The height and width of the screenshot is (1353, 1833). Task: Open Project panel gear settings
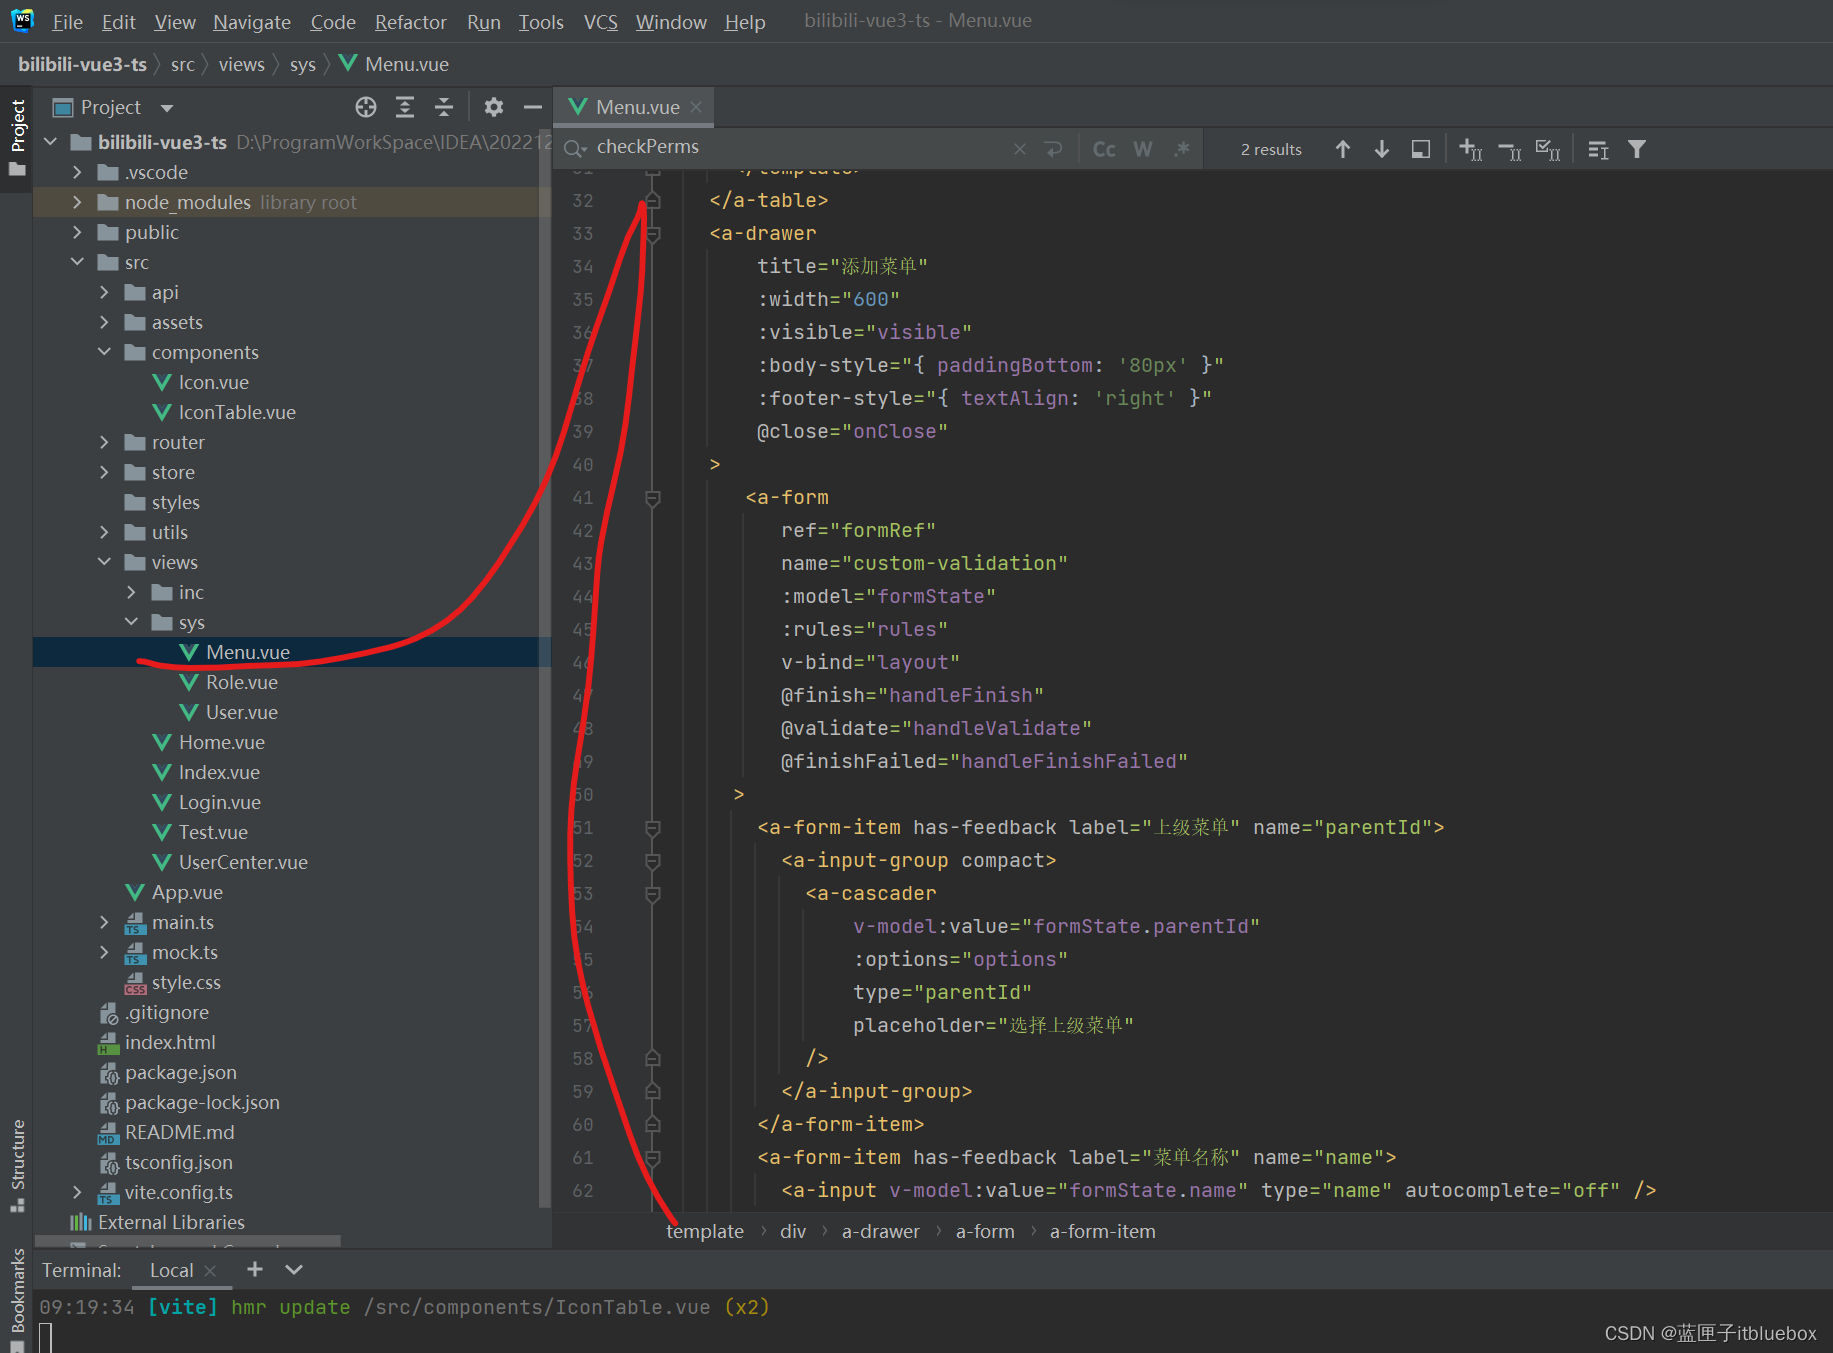pyautogui.click(x=493, y=107)
